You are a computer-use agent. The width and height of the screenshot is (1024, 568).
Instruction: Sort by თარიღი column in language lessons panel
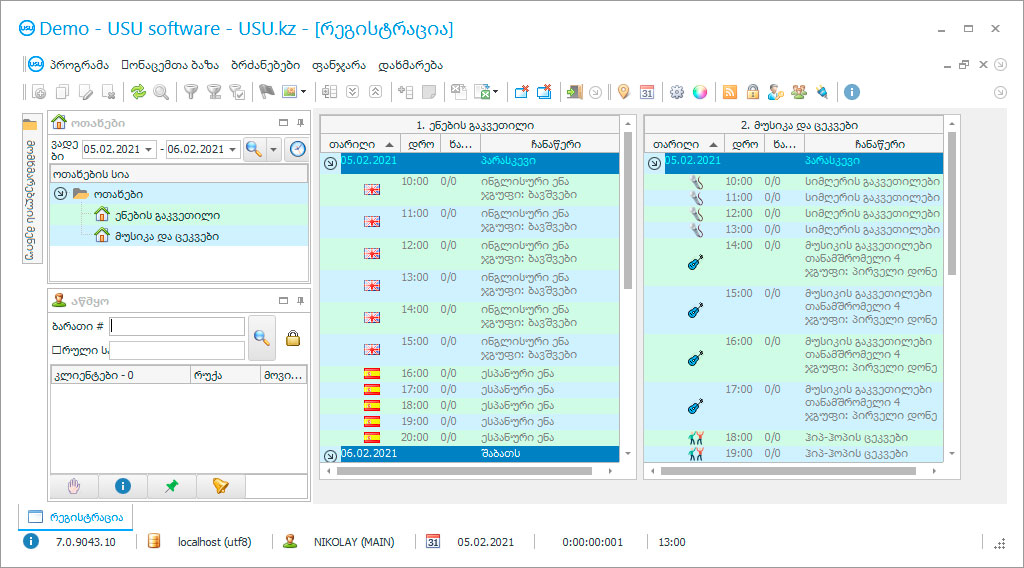click(x=360, y=144)
